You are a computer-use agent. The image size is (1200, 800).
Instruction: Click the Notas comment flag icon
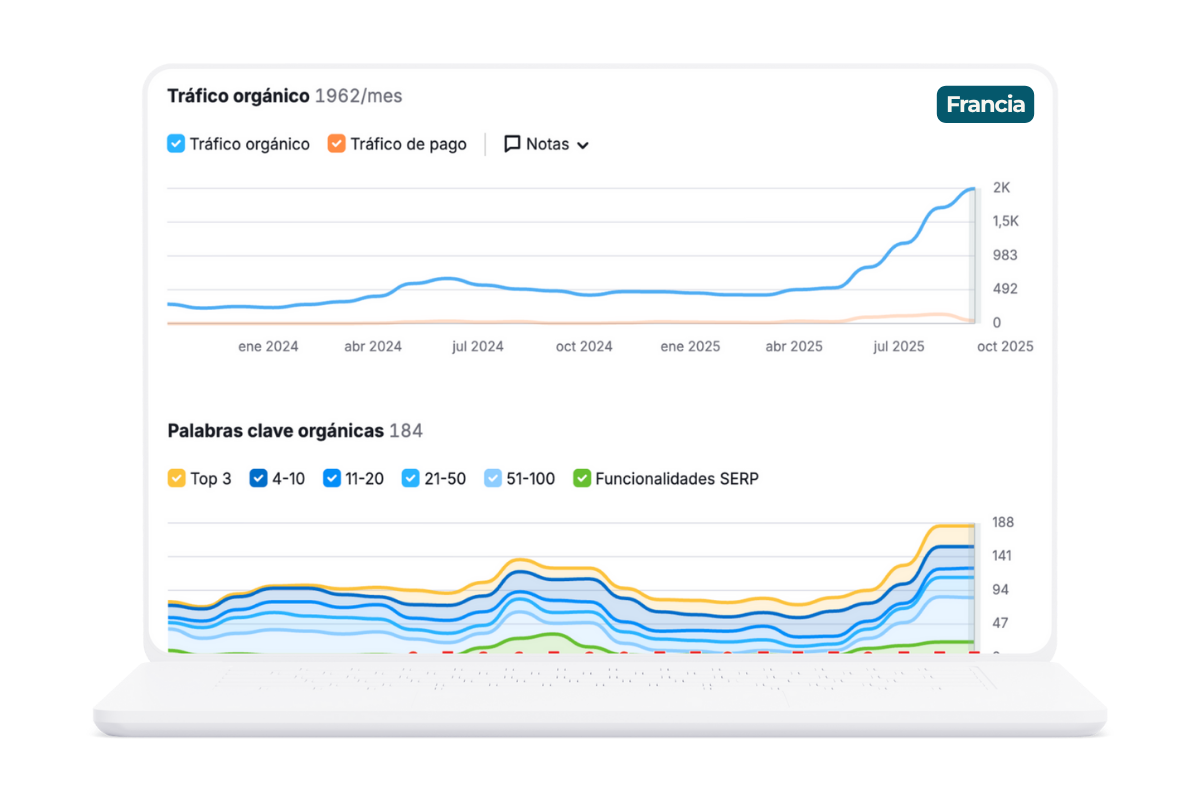512,143
